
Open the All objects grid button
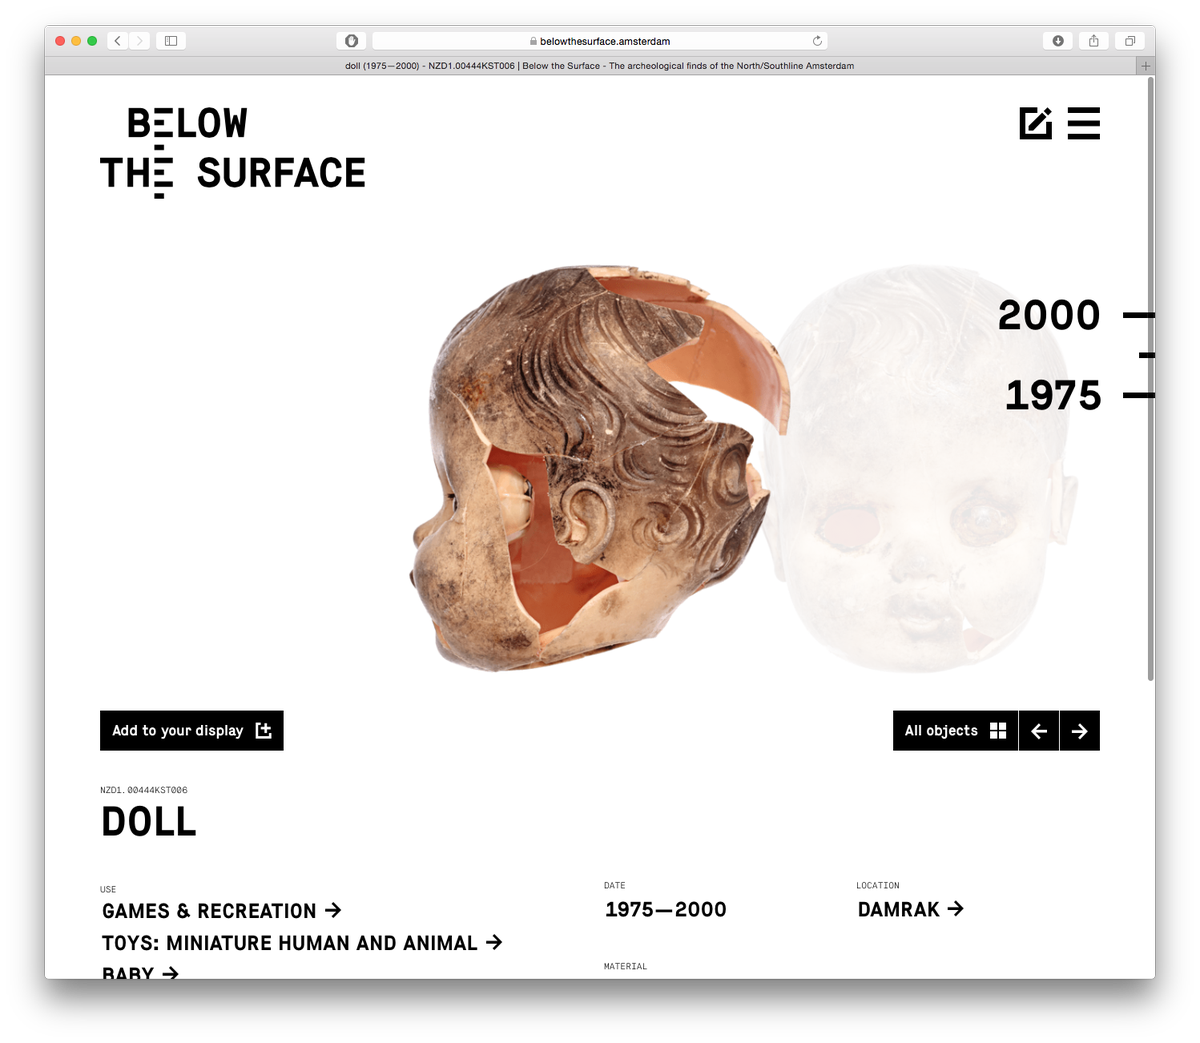coord(955,731)
